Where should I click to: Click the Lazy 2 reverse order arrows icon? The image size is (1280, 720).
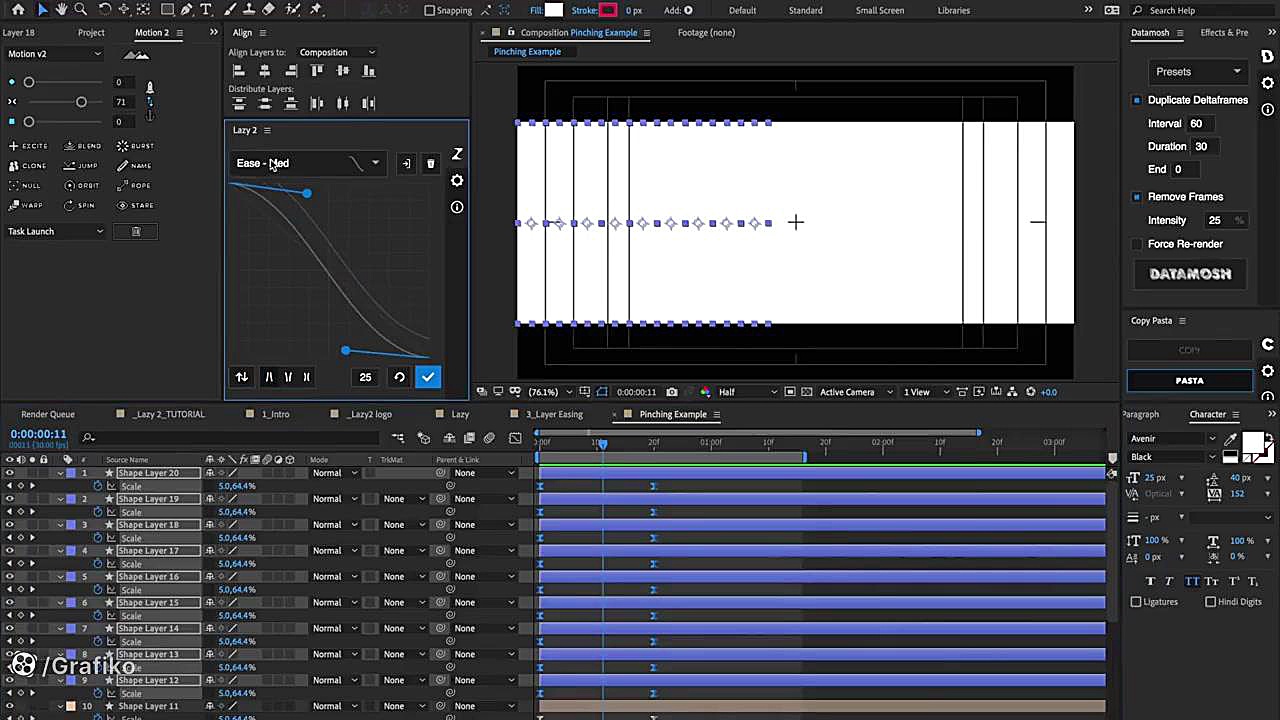pos(241,377)
